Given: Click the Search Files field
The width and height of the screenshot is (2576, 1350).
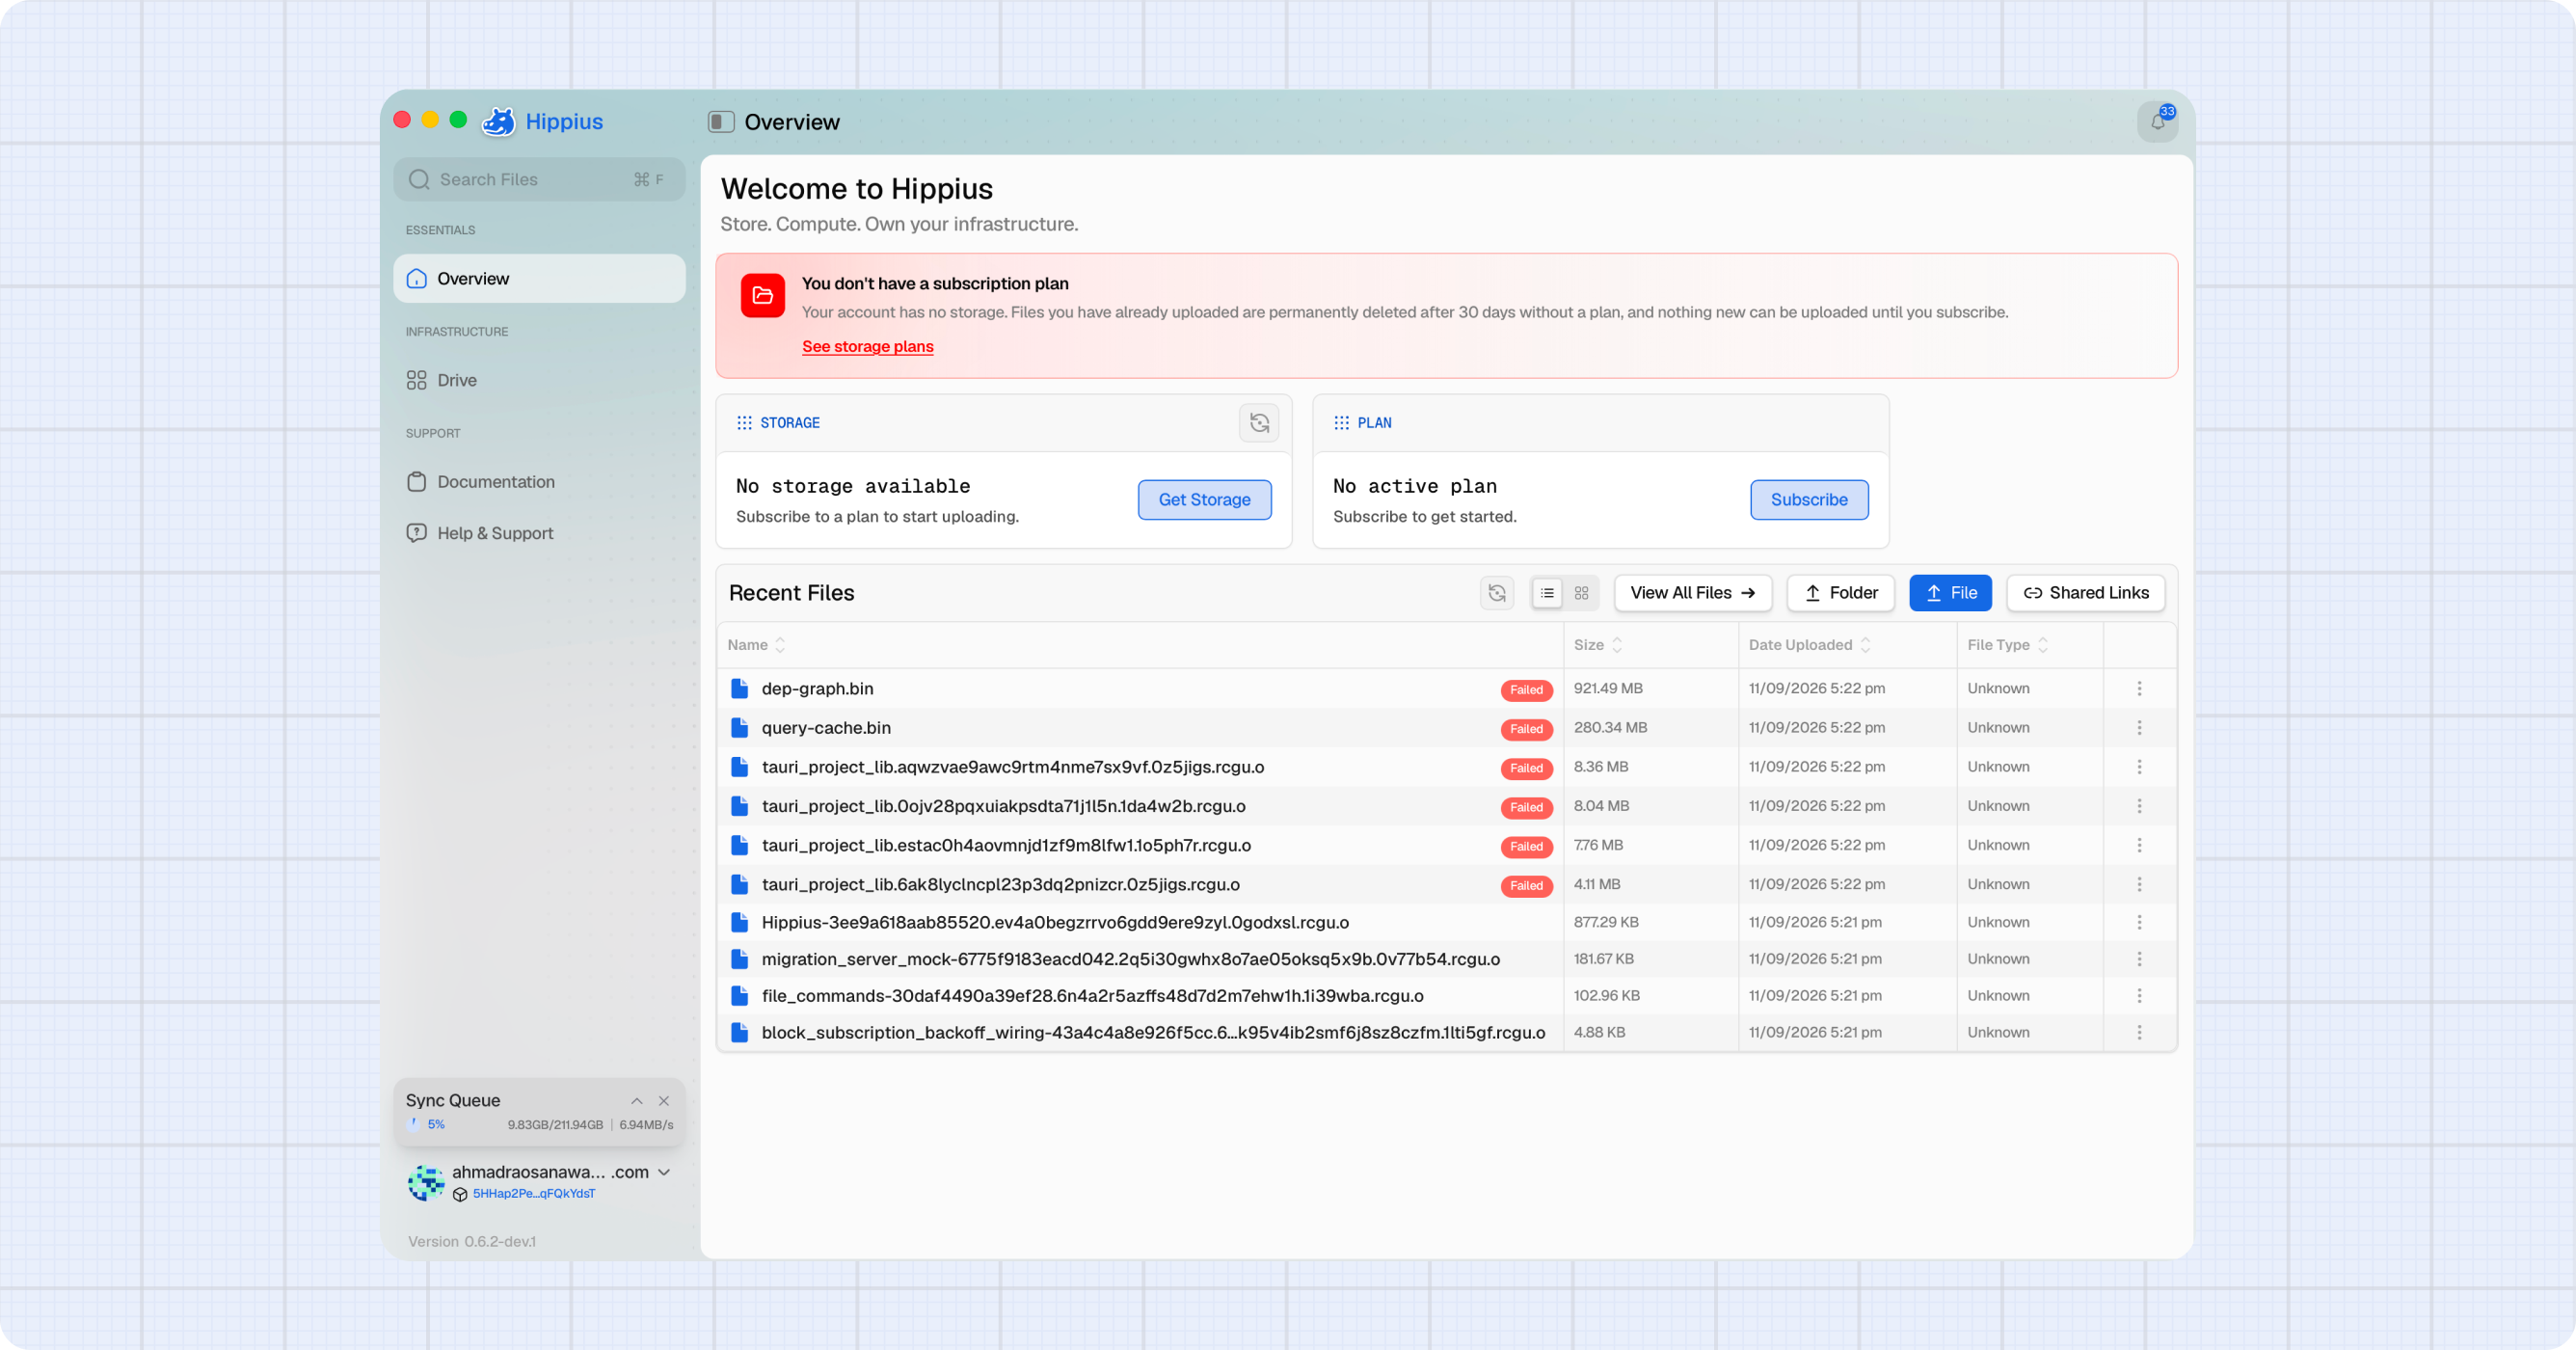Looking at the screenshot, I should tap(540, 180).
